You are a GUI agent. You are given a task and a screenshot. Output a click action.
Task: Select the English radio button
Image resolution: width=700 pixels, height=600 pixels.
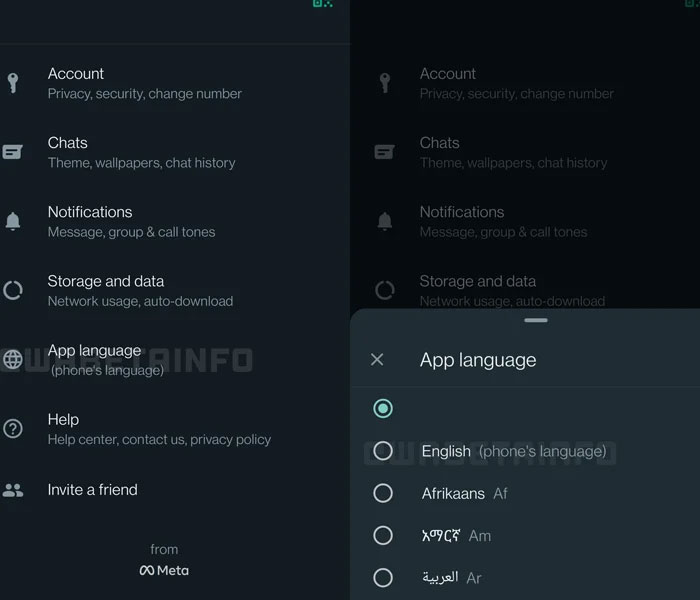[383, 451]
